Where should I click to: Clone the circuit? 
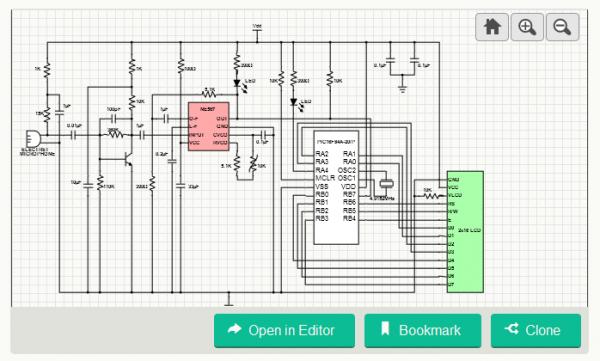tap(536, 330)
